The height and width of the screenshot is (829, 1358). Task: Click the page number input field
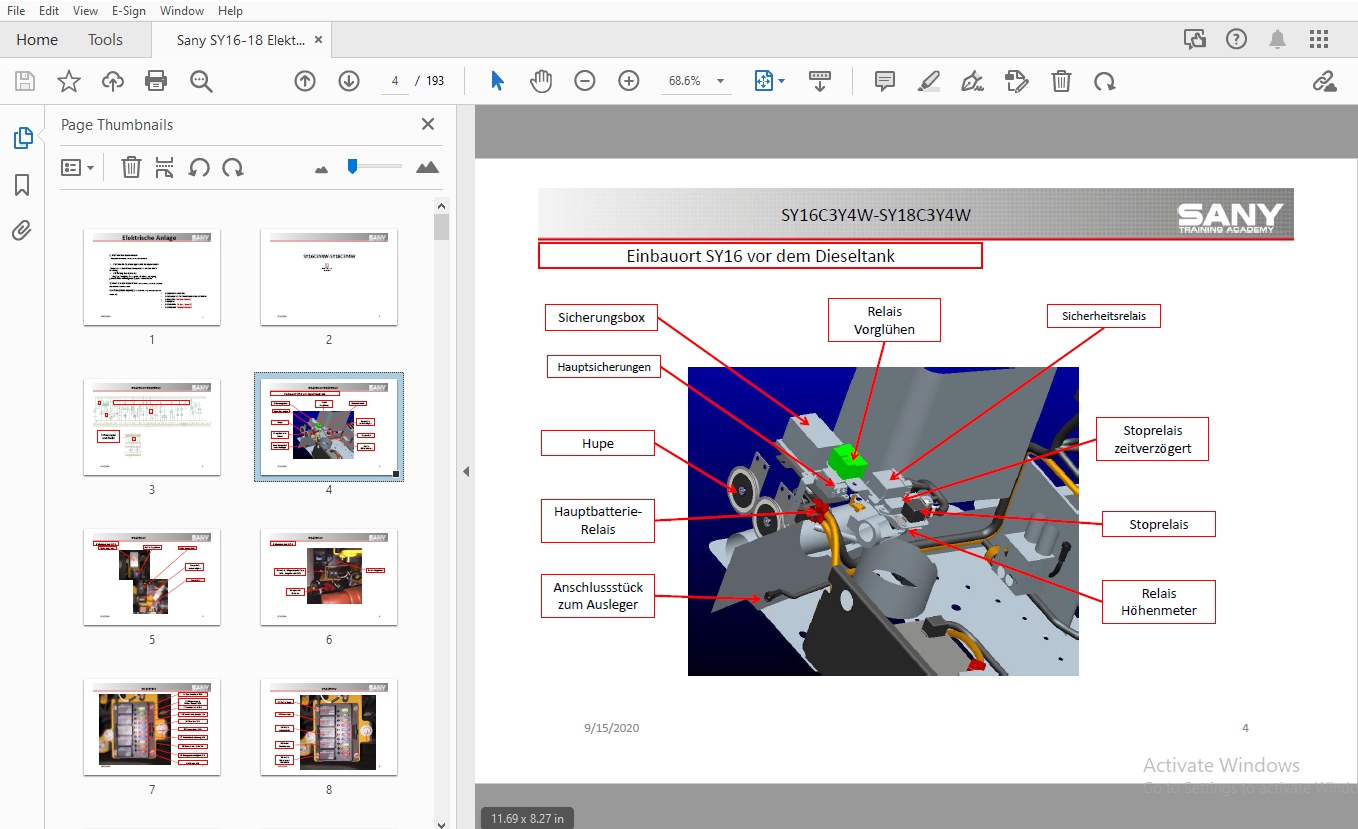[x=396, y=81]
